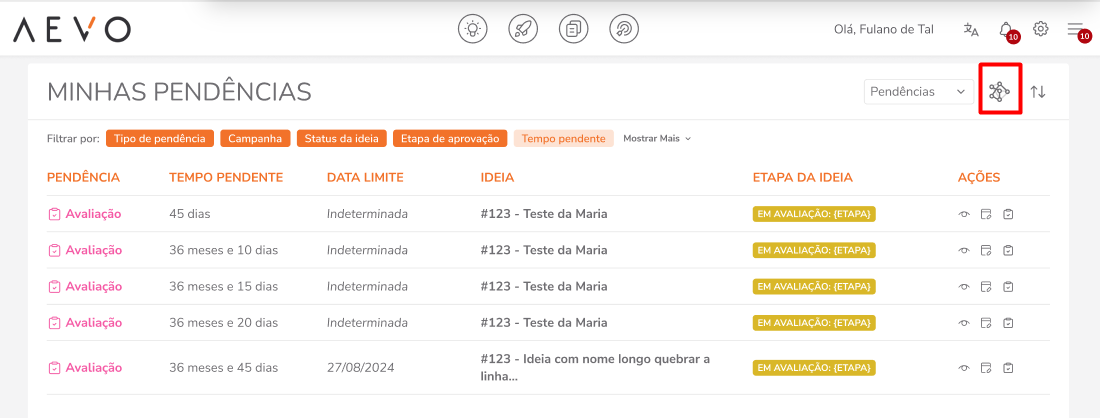Open the notifications bell
Screen dimensions: 1100x418
click(x=1007, y=30)
